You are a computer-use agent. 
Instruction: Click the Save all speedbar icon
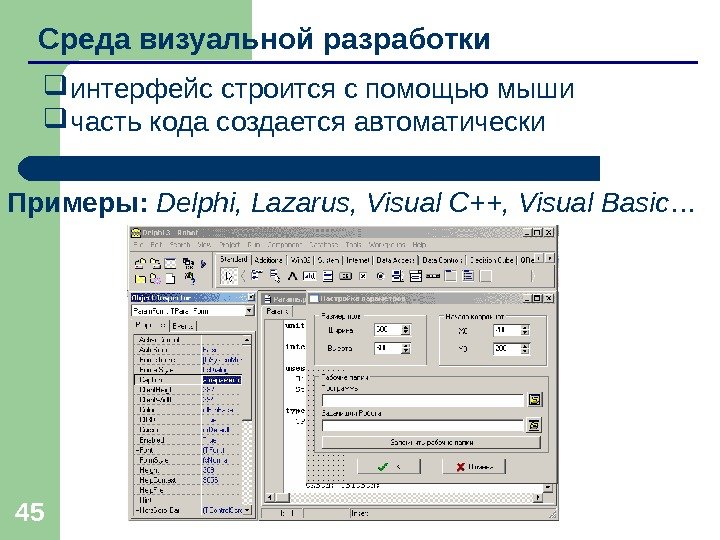click(x=155, y=264)
